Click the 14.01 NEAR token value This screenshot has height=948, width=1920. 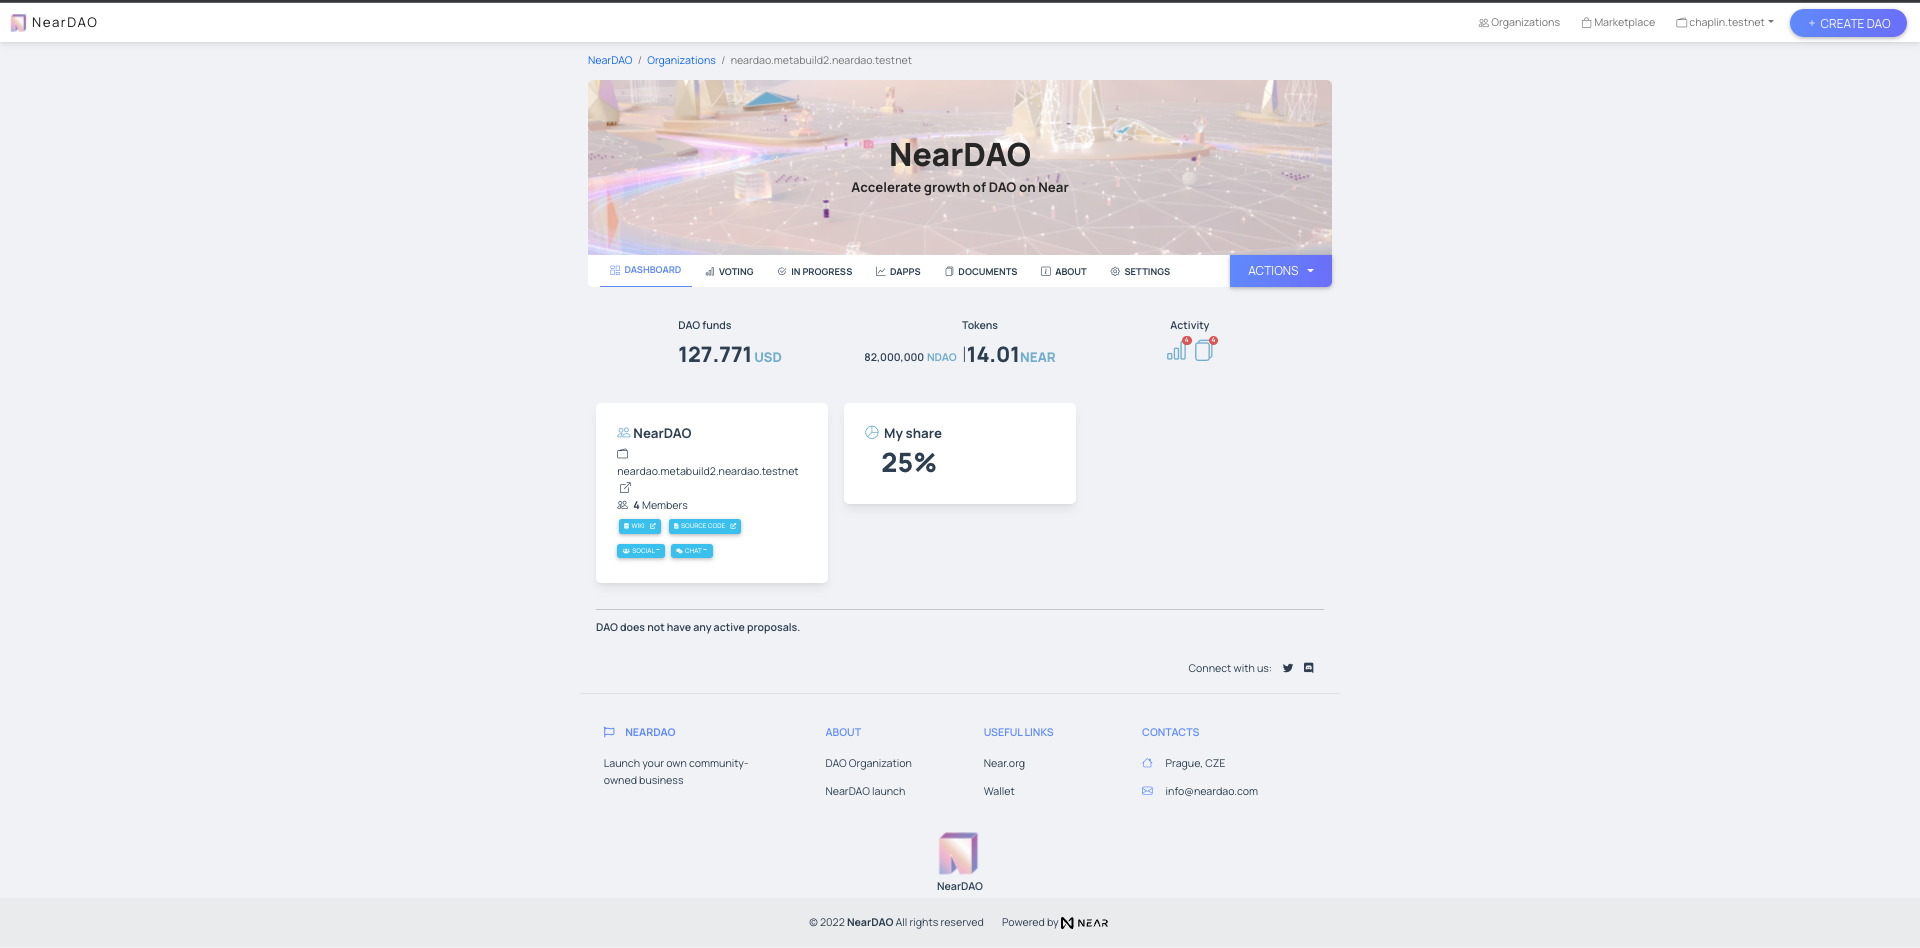coord(1011,355)
